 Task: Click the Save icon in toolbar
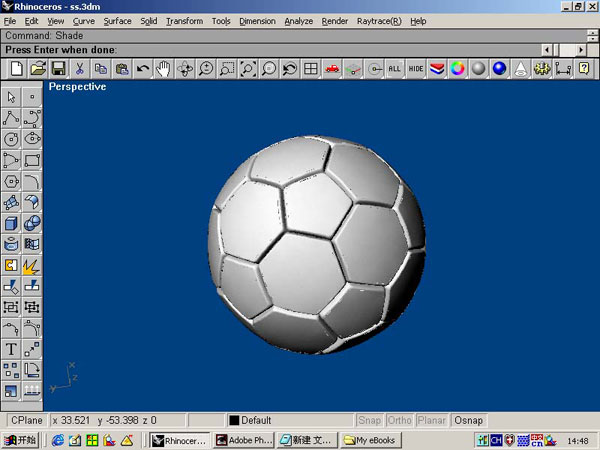[x=58, y=68]
